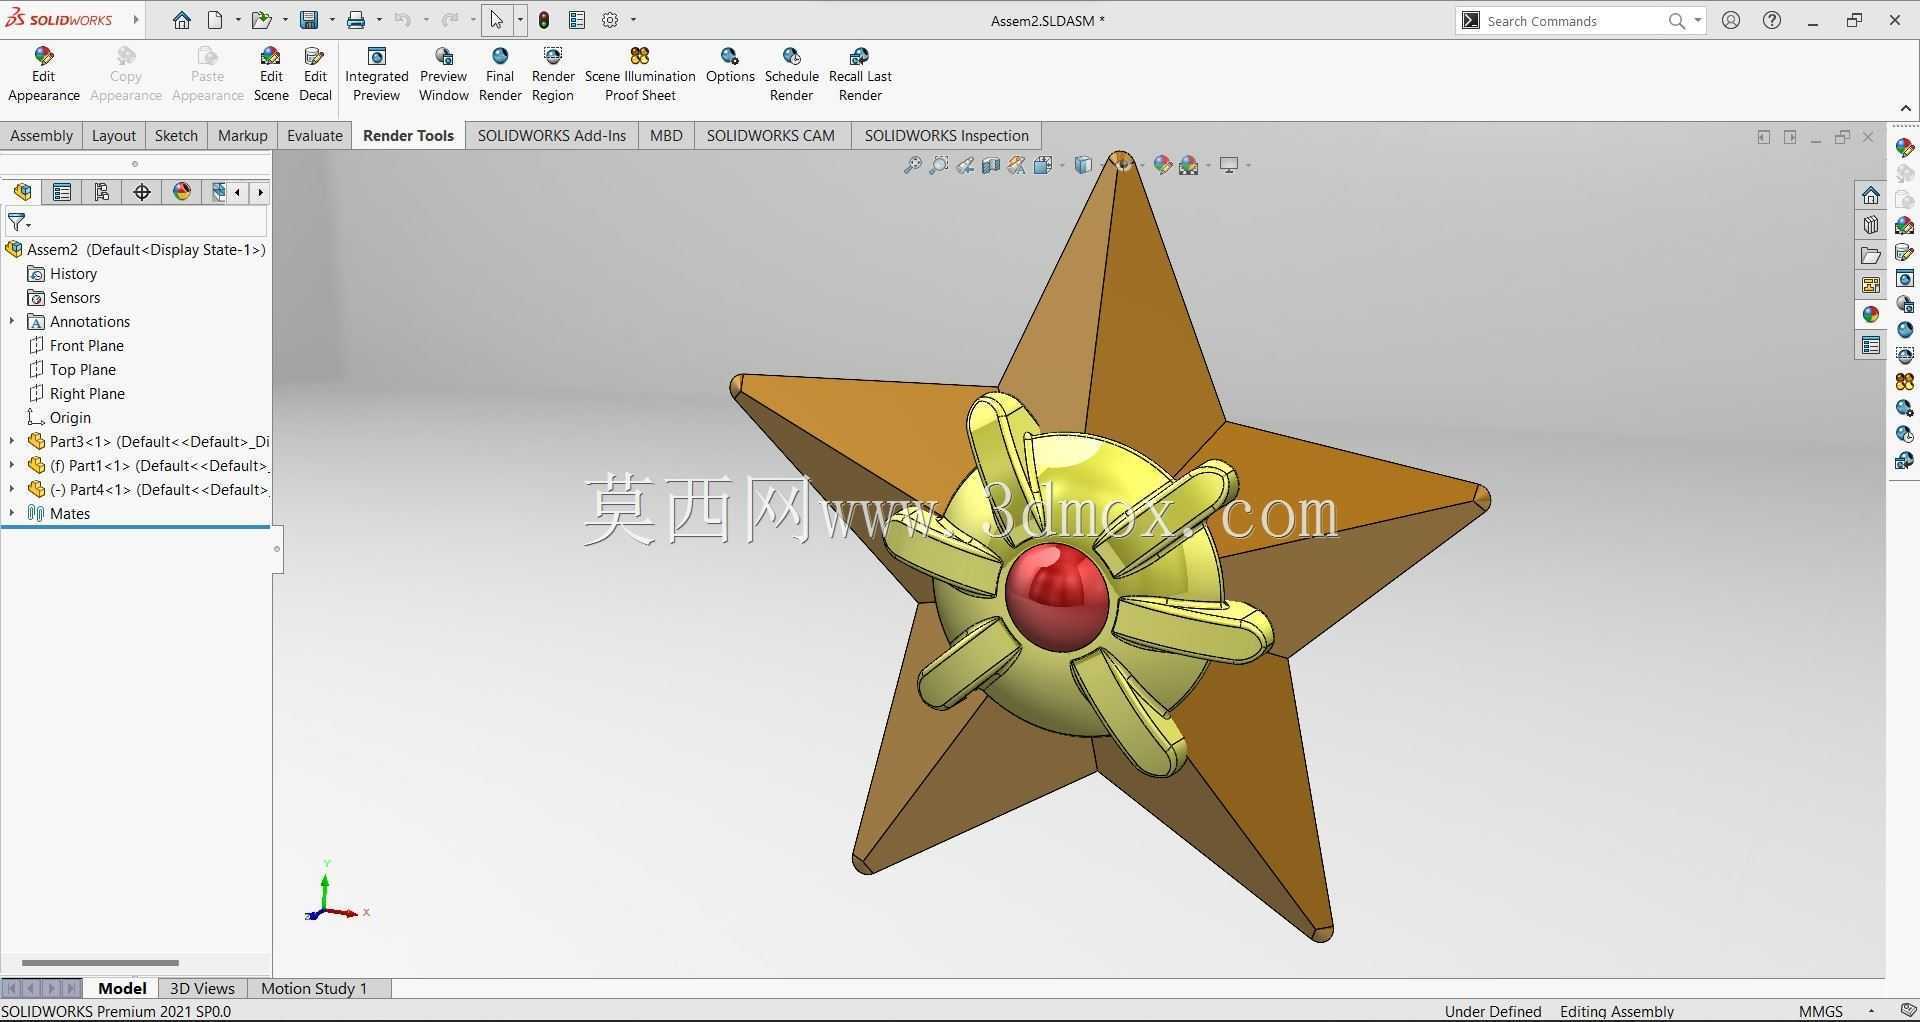Image resolution: width=1920 pixels, height=1022 pixels.
Task: Switch to the FeatureManager design tree tab
Action: [x=22, y=192]
